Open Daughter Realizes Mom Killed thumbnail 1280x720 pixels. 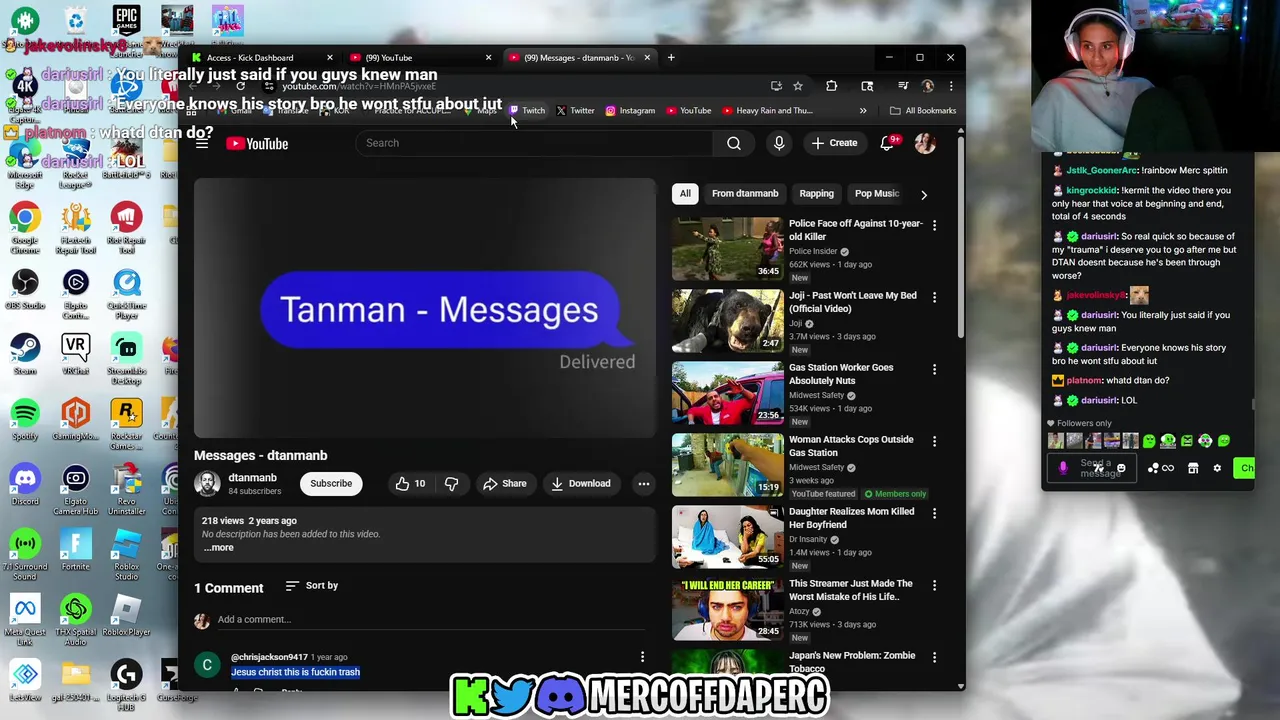pos(728,538)
